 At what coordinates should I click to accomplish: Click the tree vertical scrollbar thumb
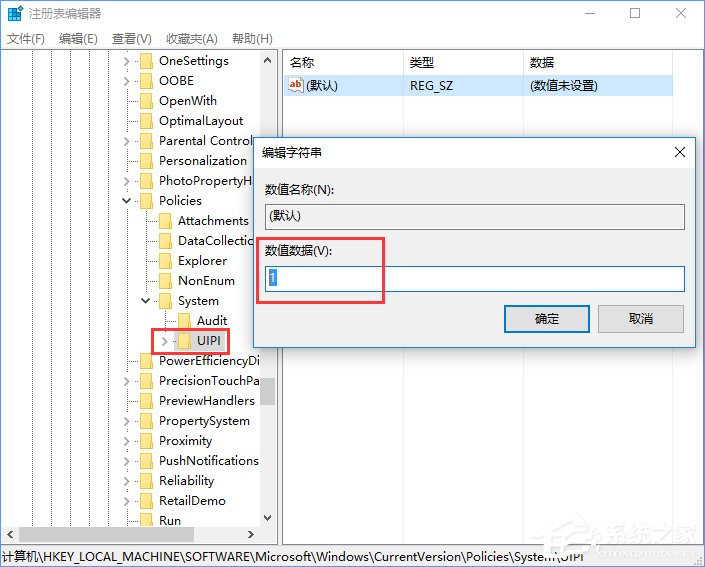(267, 392)
